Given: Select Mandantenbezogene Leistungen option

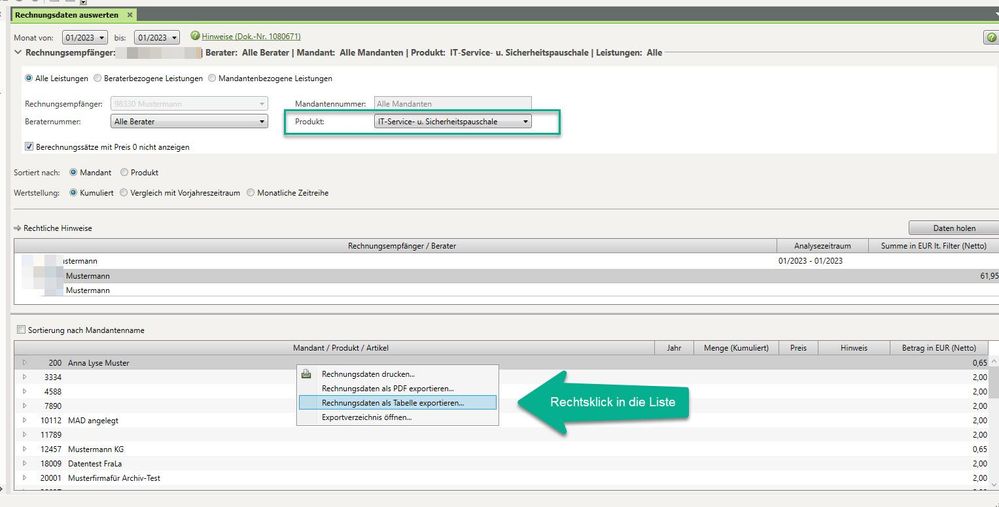Looking at the screenshot, I should 211,78.
